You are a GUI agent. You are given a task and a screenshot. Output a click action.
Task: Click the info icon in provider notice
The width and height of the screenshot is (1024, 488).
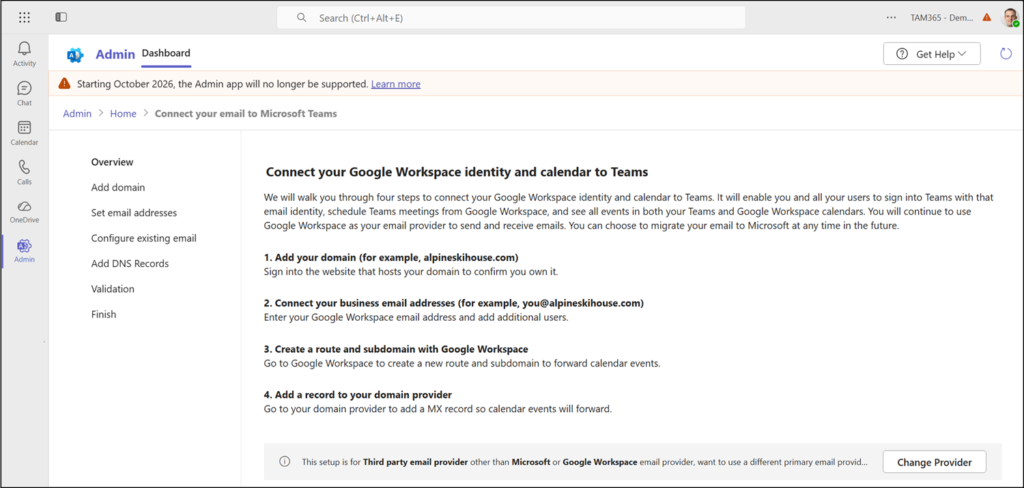pos(285,461)
